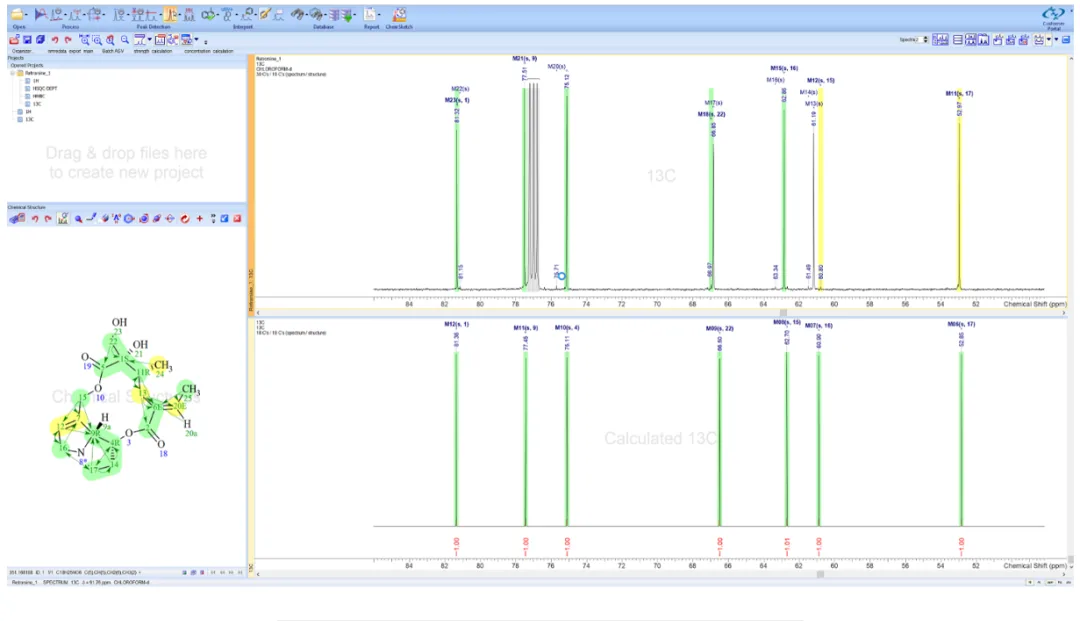The height and width of the screenshot is (621, 1080).
Task: Open the dropdown arrow beside Open icon
Action: click(x=25, y=15)
